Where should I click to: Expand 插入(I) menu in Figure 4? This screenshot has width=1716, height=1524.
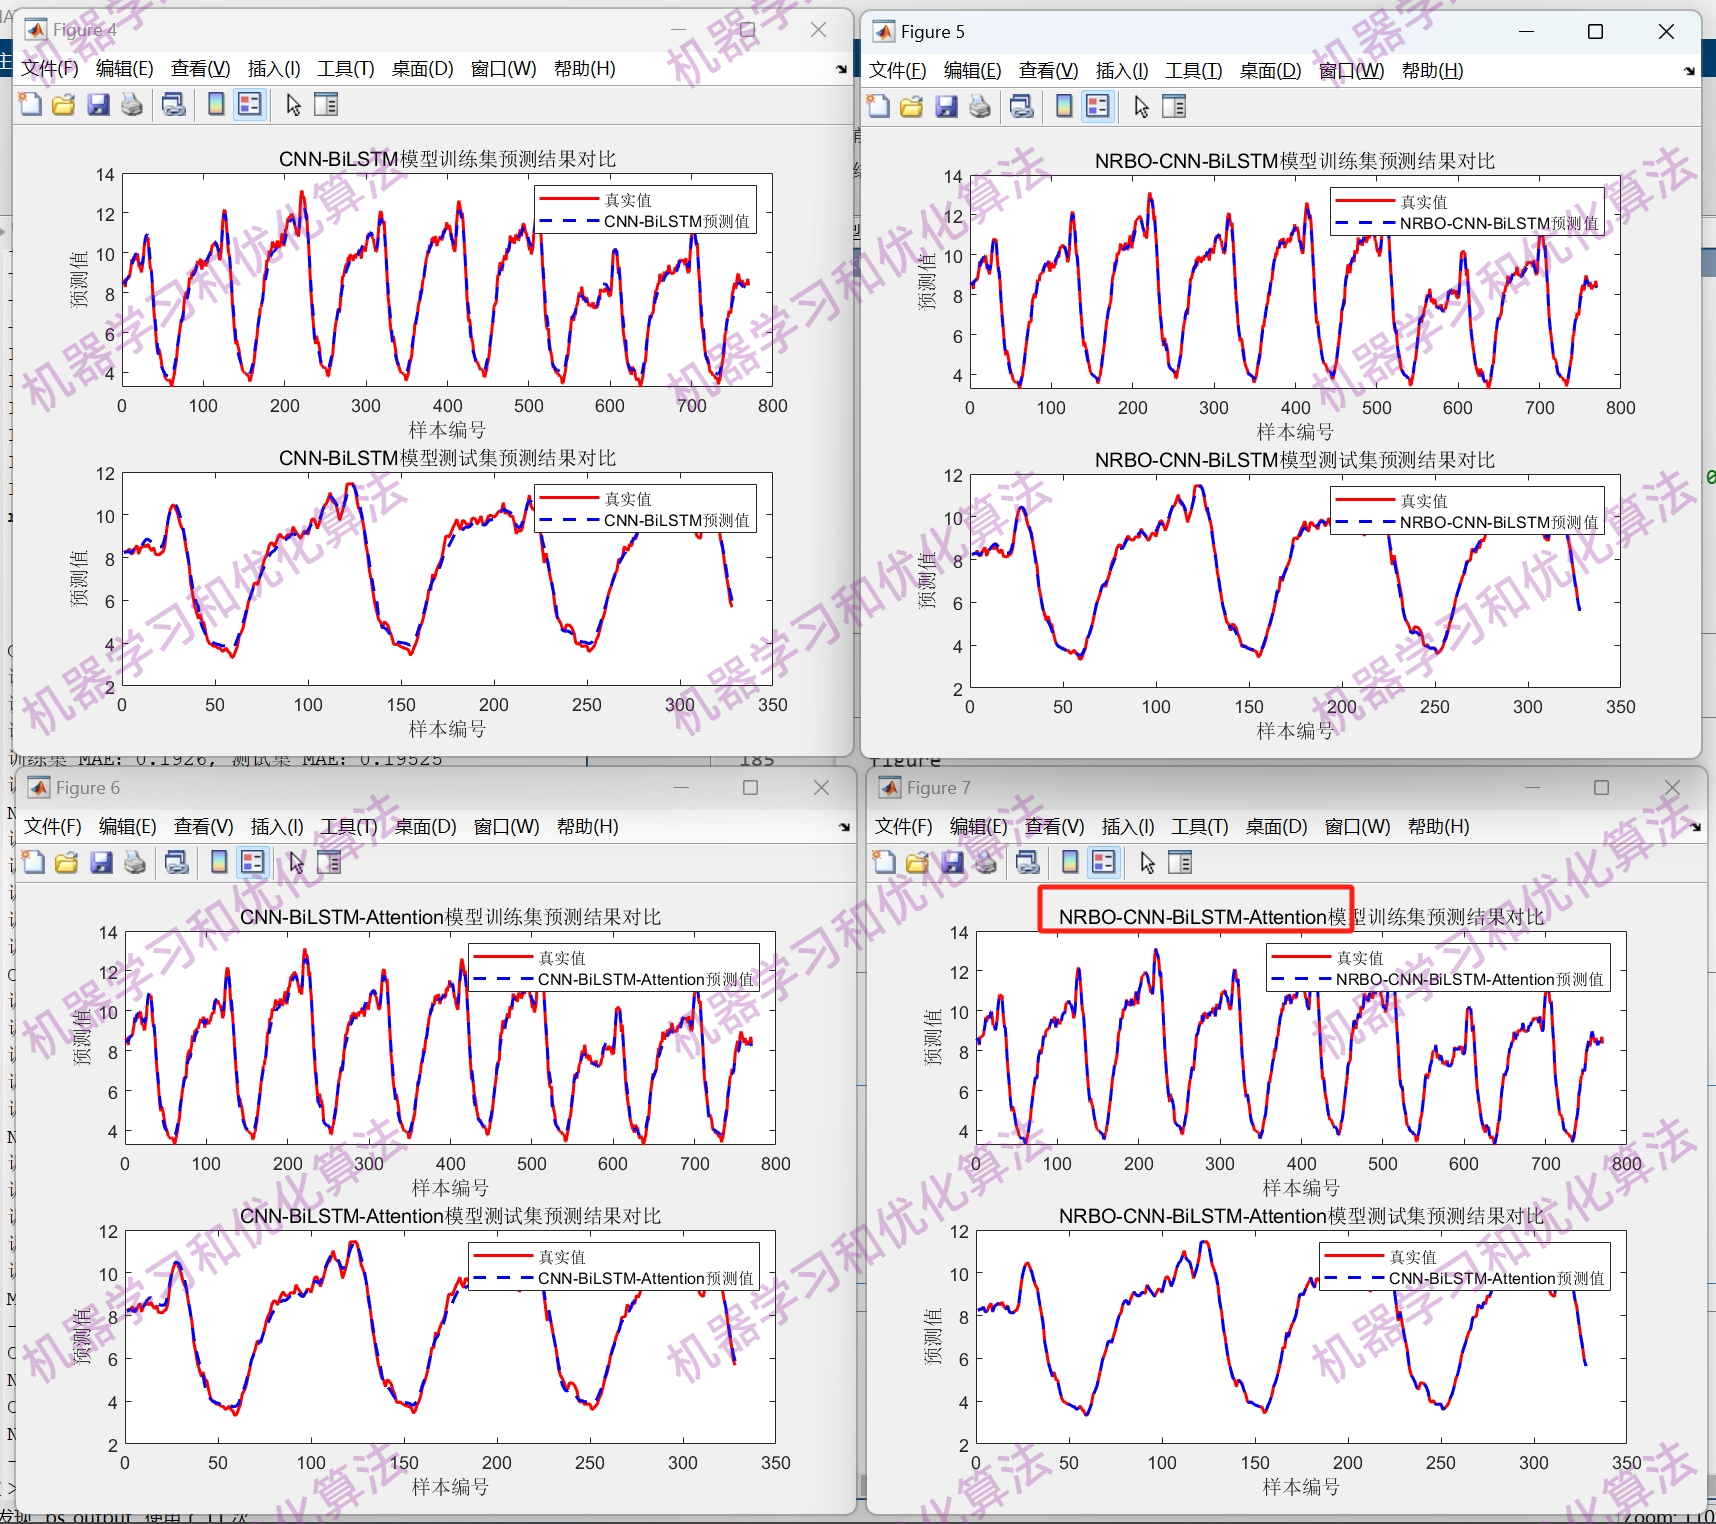(x=274, y=68)
